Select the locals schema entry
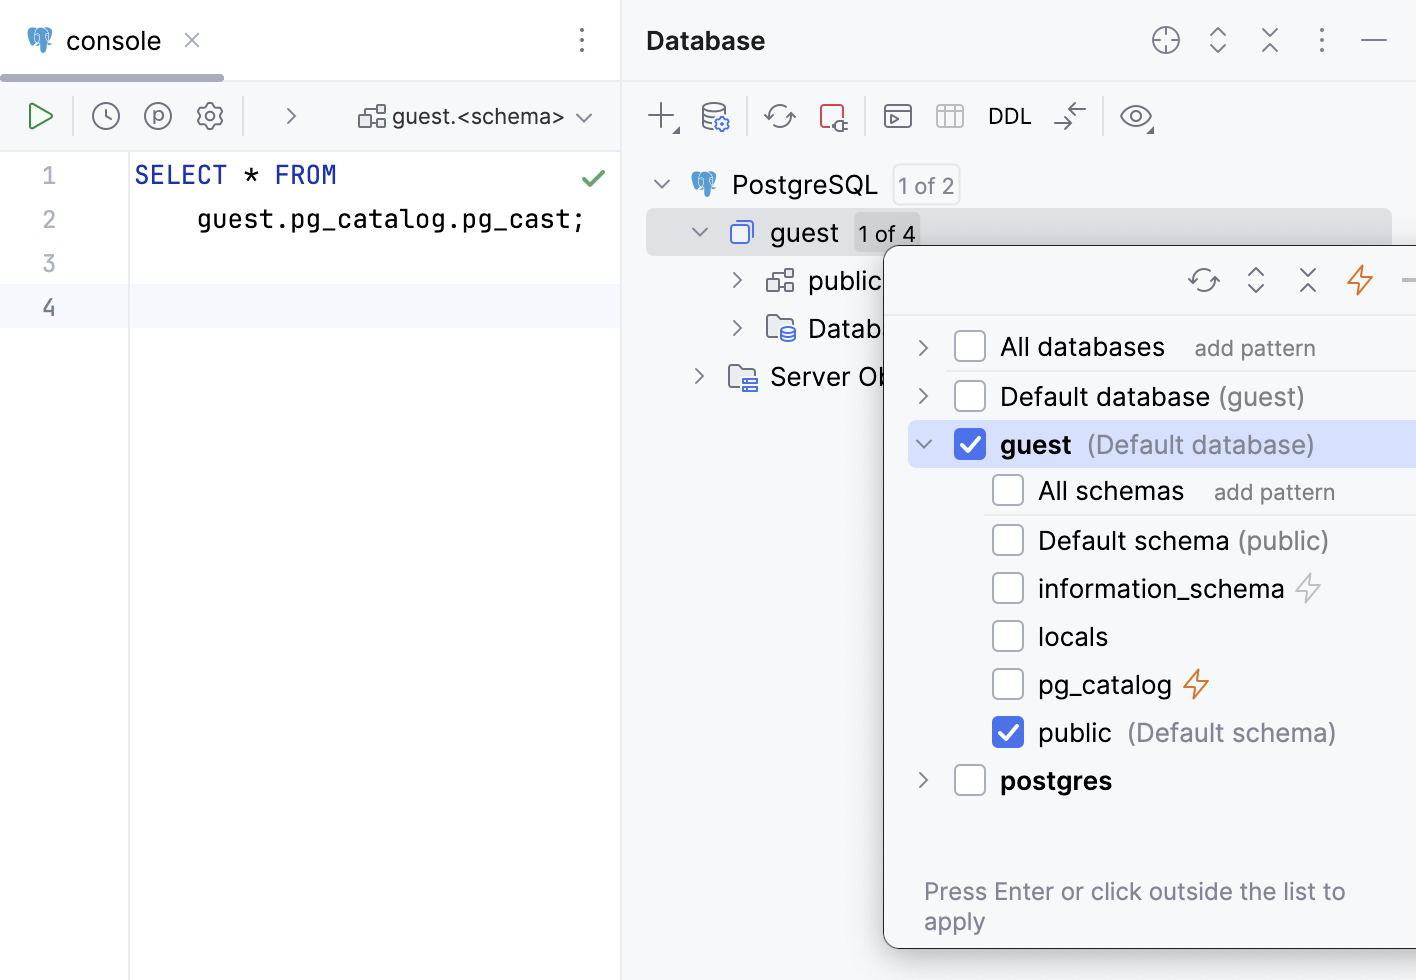1416x980 pixels. point(1072,636)
